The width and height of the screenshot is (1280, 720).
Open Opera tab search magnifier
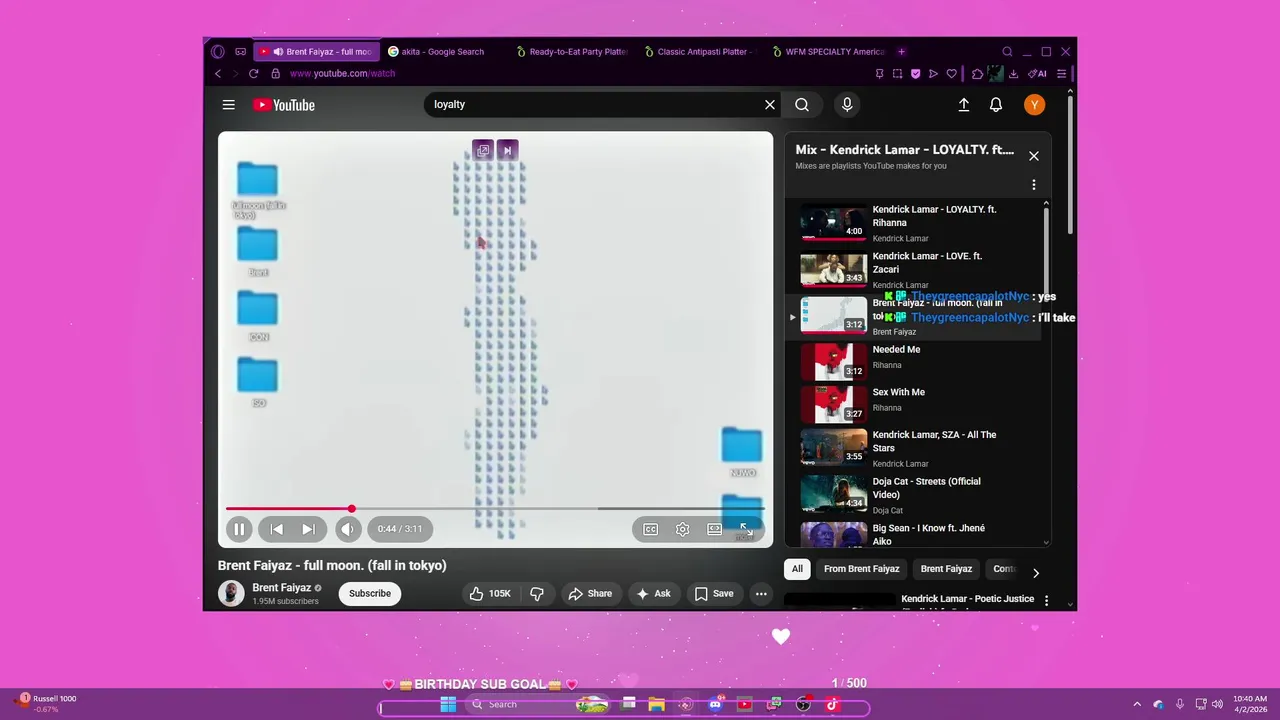(1007, 52)
